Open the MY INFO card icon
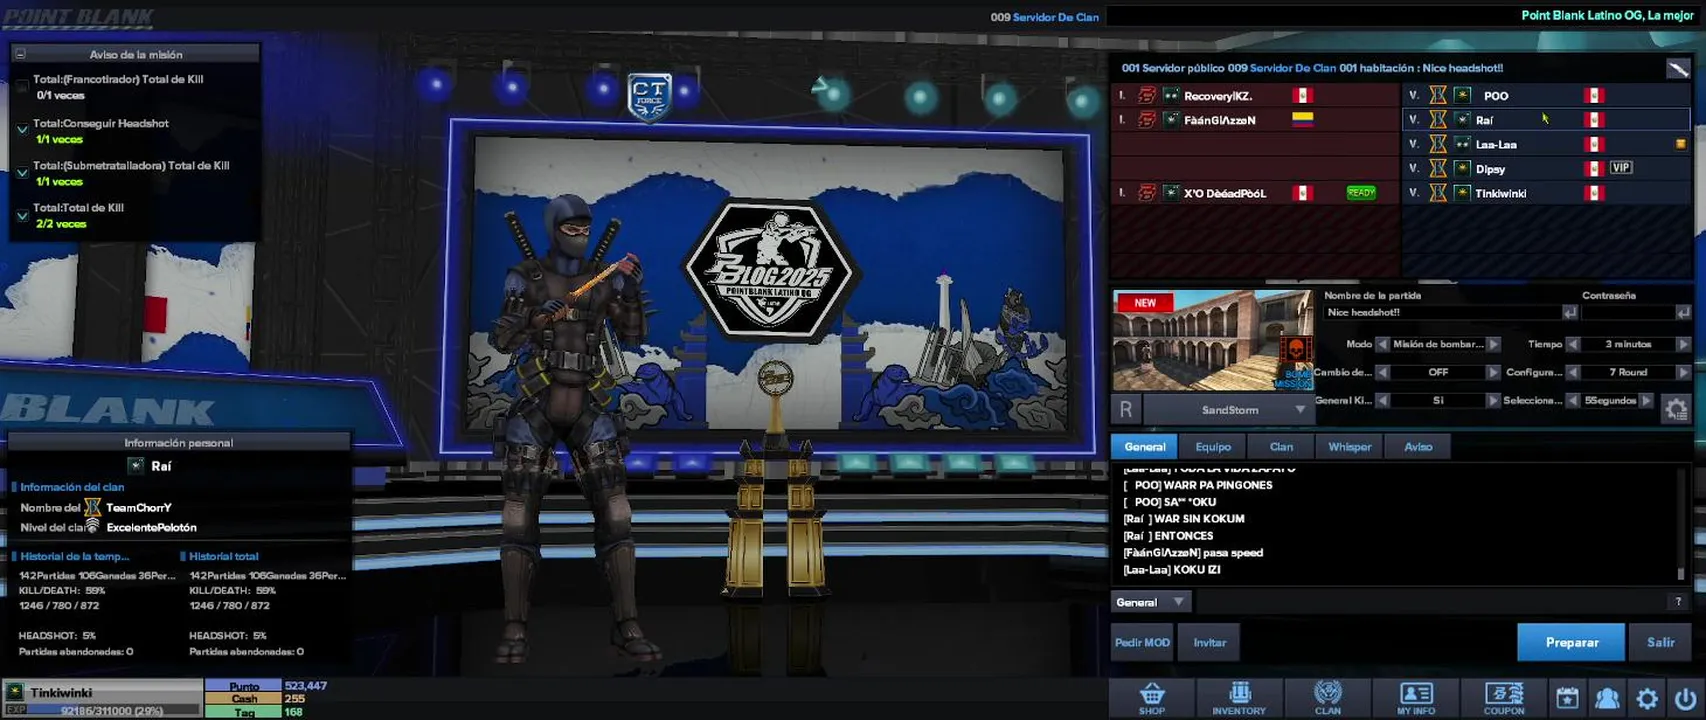This screenshot has width=1706, height=720. [x=1416, y=697]
